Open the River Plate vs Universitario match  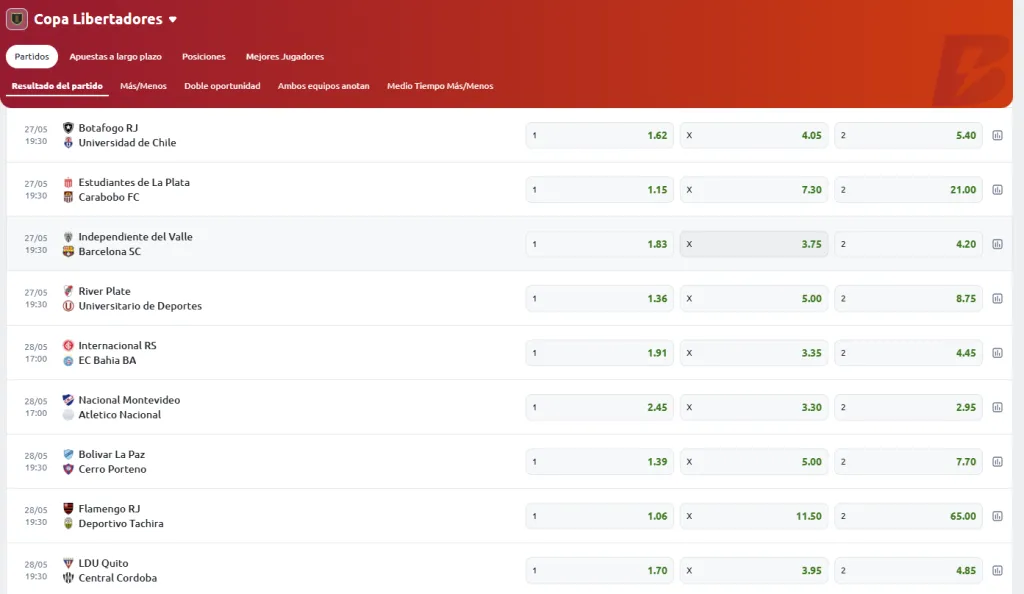coord(140,298)
